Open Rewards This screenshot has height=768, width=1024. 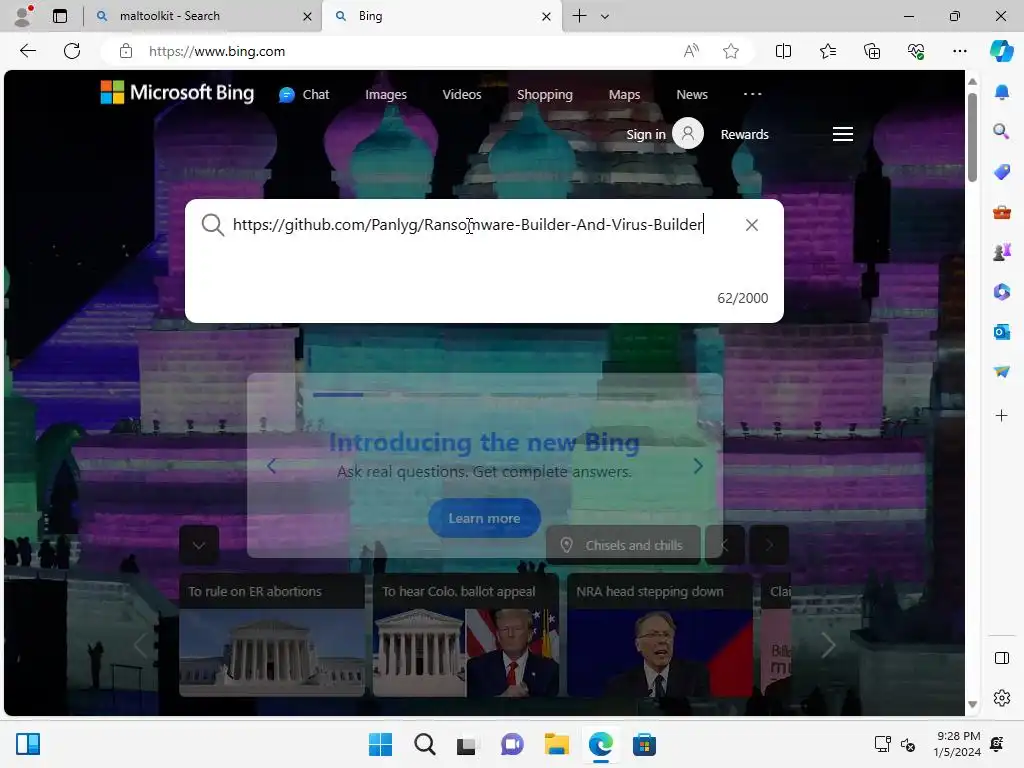(744, 135)
